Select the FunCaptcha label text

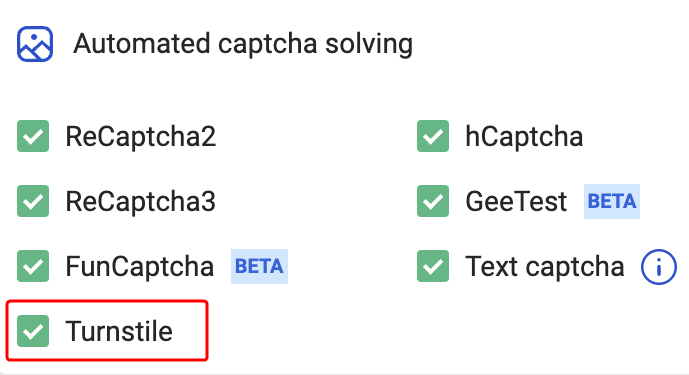[x=140, y=266]
